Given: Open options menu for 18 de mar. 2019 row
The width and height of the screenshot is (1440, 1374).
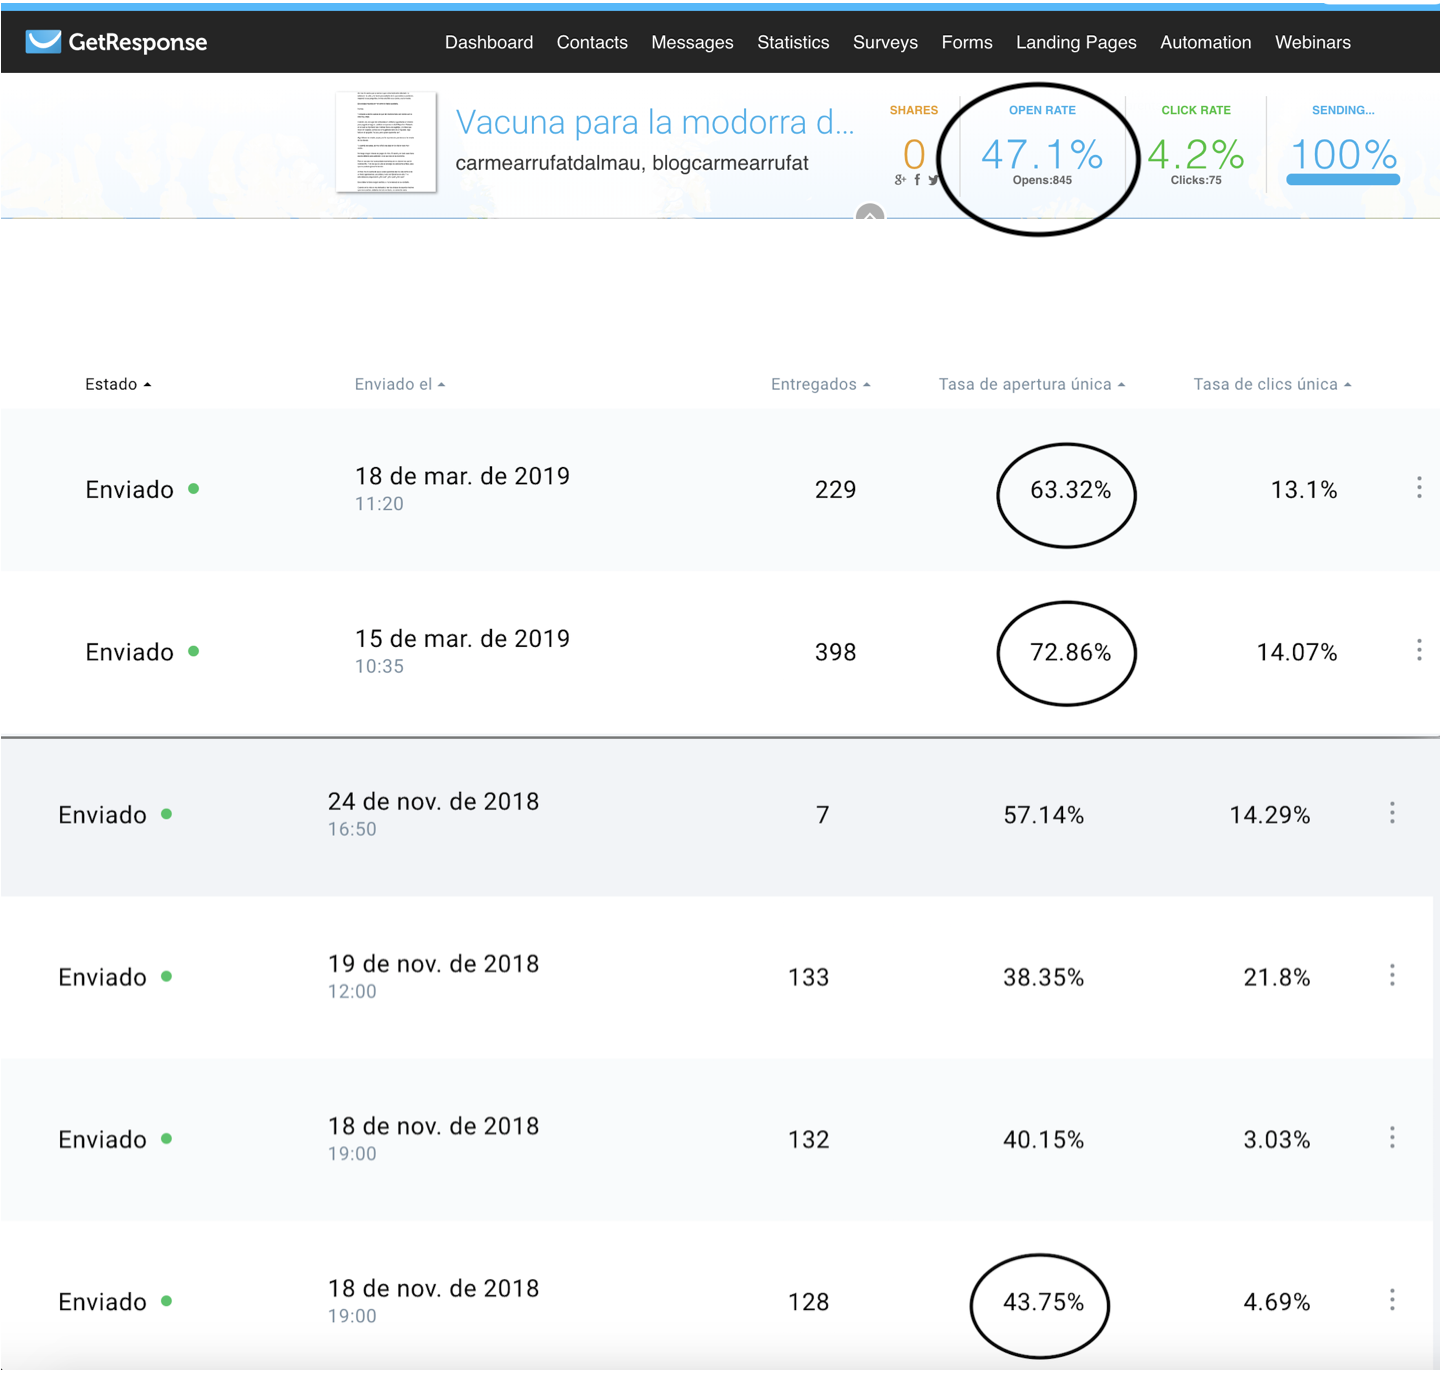Looking at the screenshot, I should 1419,488.
